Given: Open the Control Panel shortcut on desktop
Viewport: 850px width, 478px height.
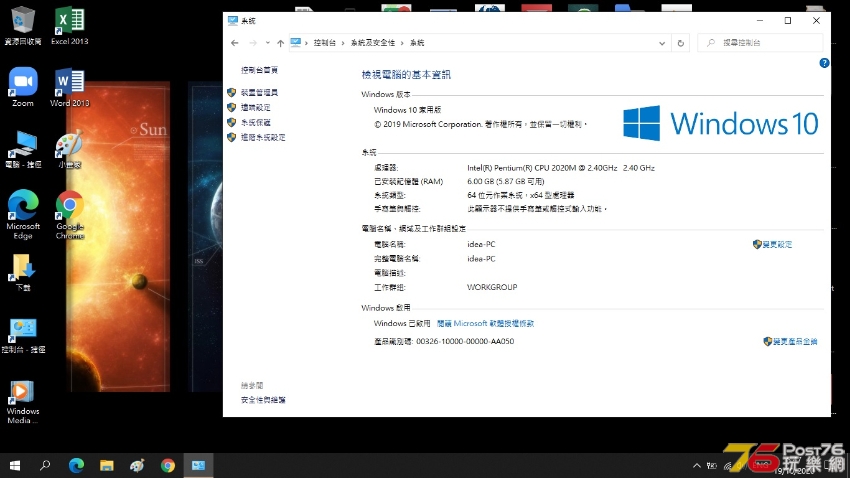Looking at the screenshot, I should coord(23,335).
